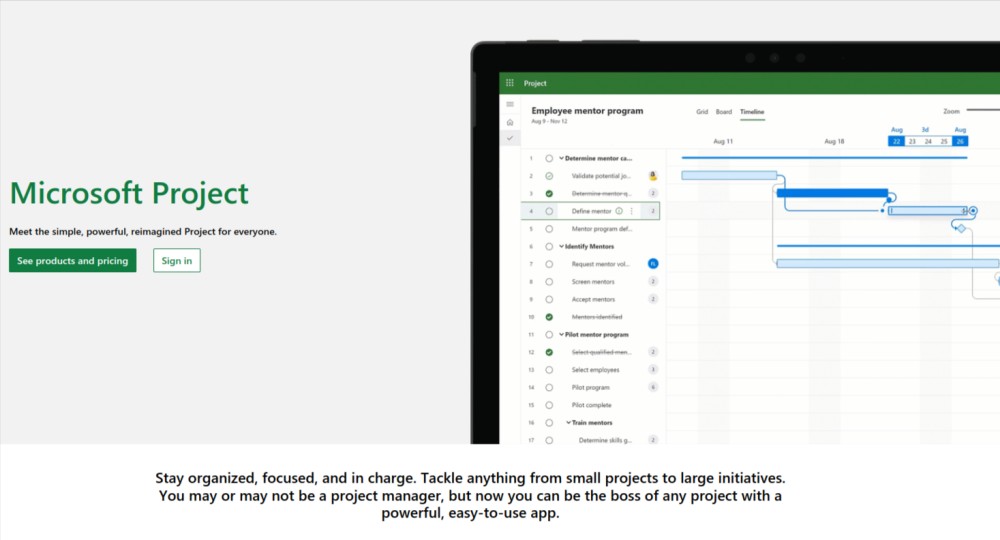The height and width of the screenshot is (540, 1000).
Task: Select the Request mentor vol... Gantt bar
Action: [x=888, y=263]
